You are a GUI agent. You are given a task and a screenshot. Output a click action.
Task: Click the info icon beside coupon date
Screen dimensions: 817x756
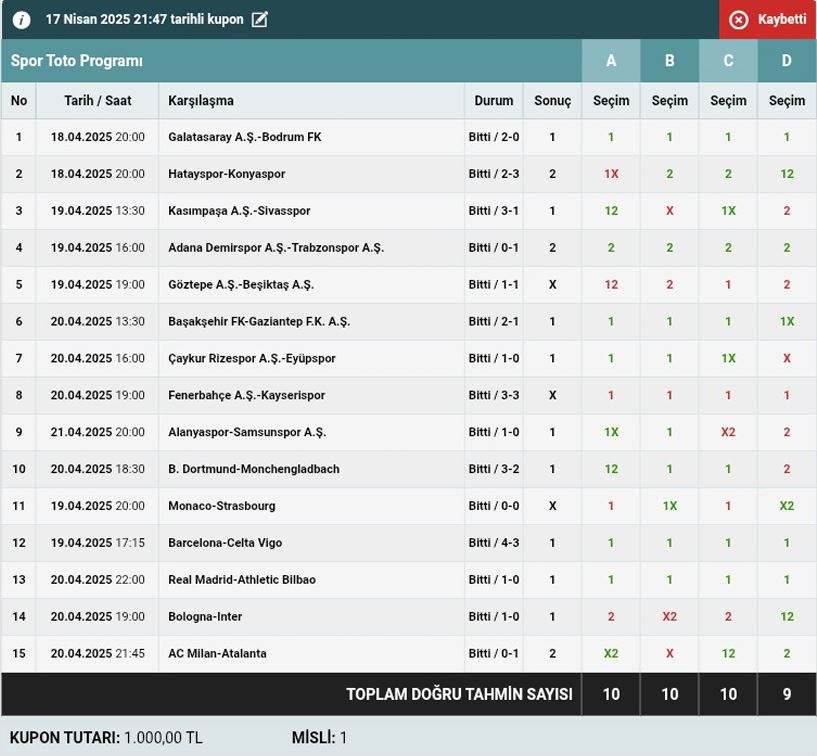pos(21,20)
